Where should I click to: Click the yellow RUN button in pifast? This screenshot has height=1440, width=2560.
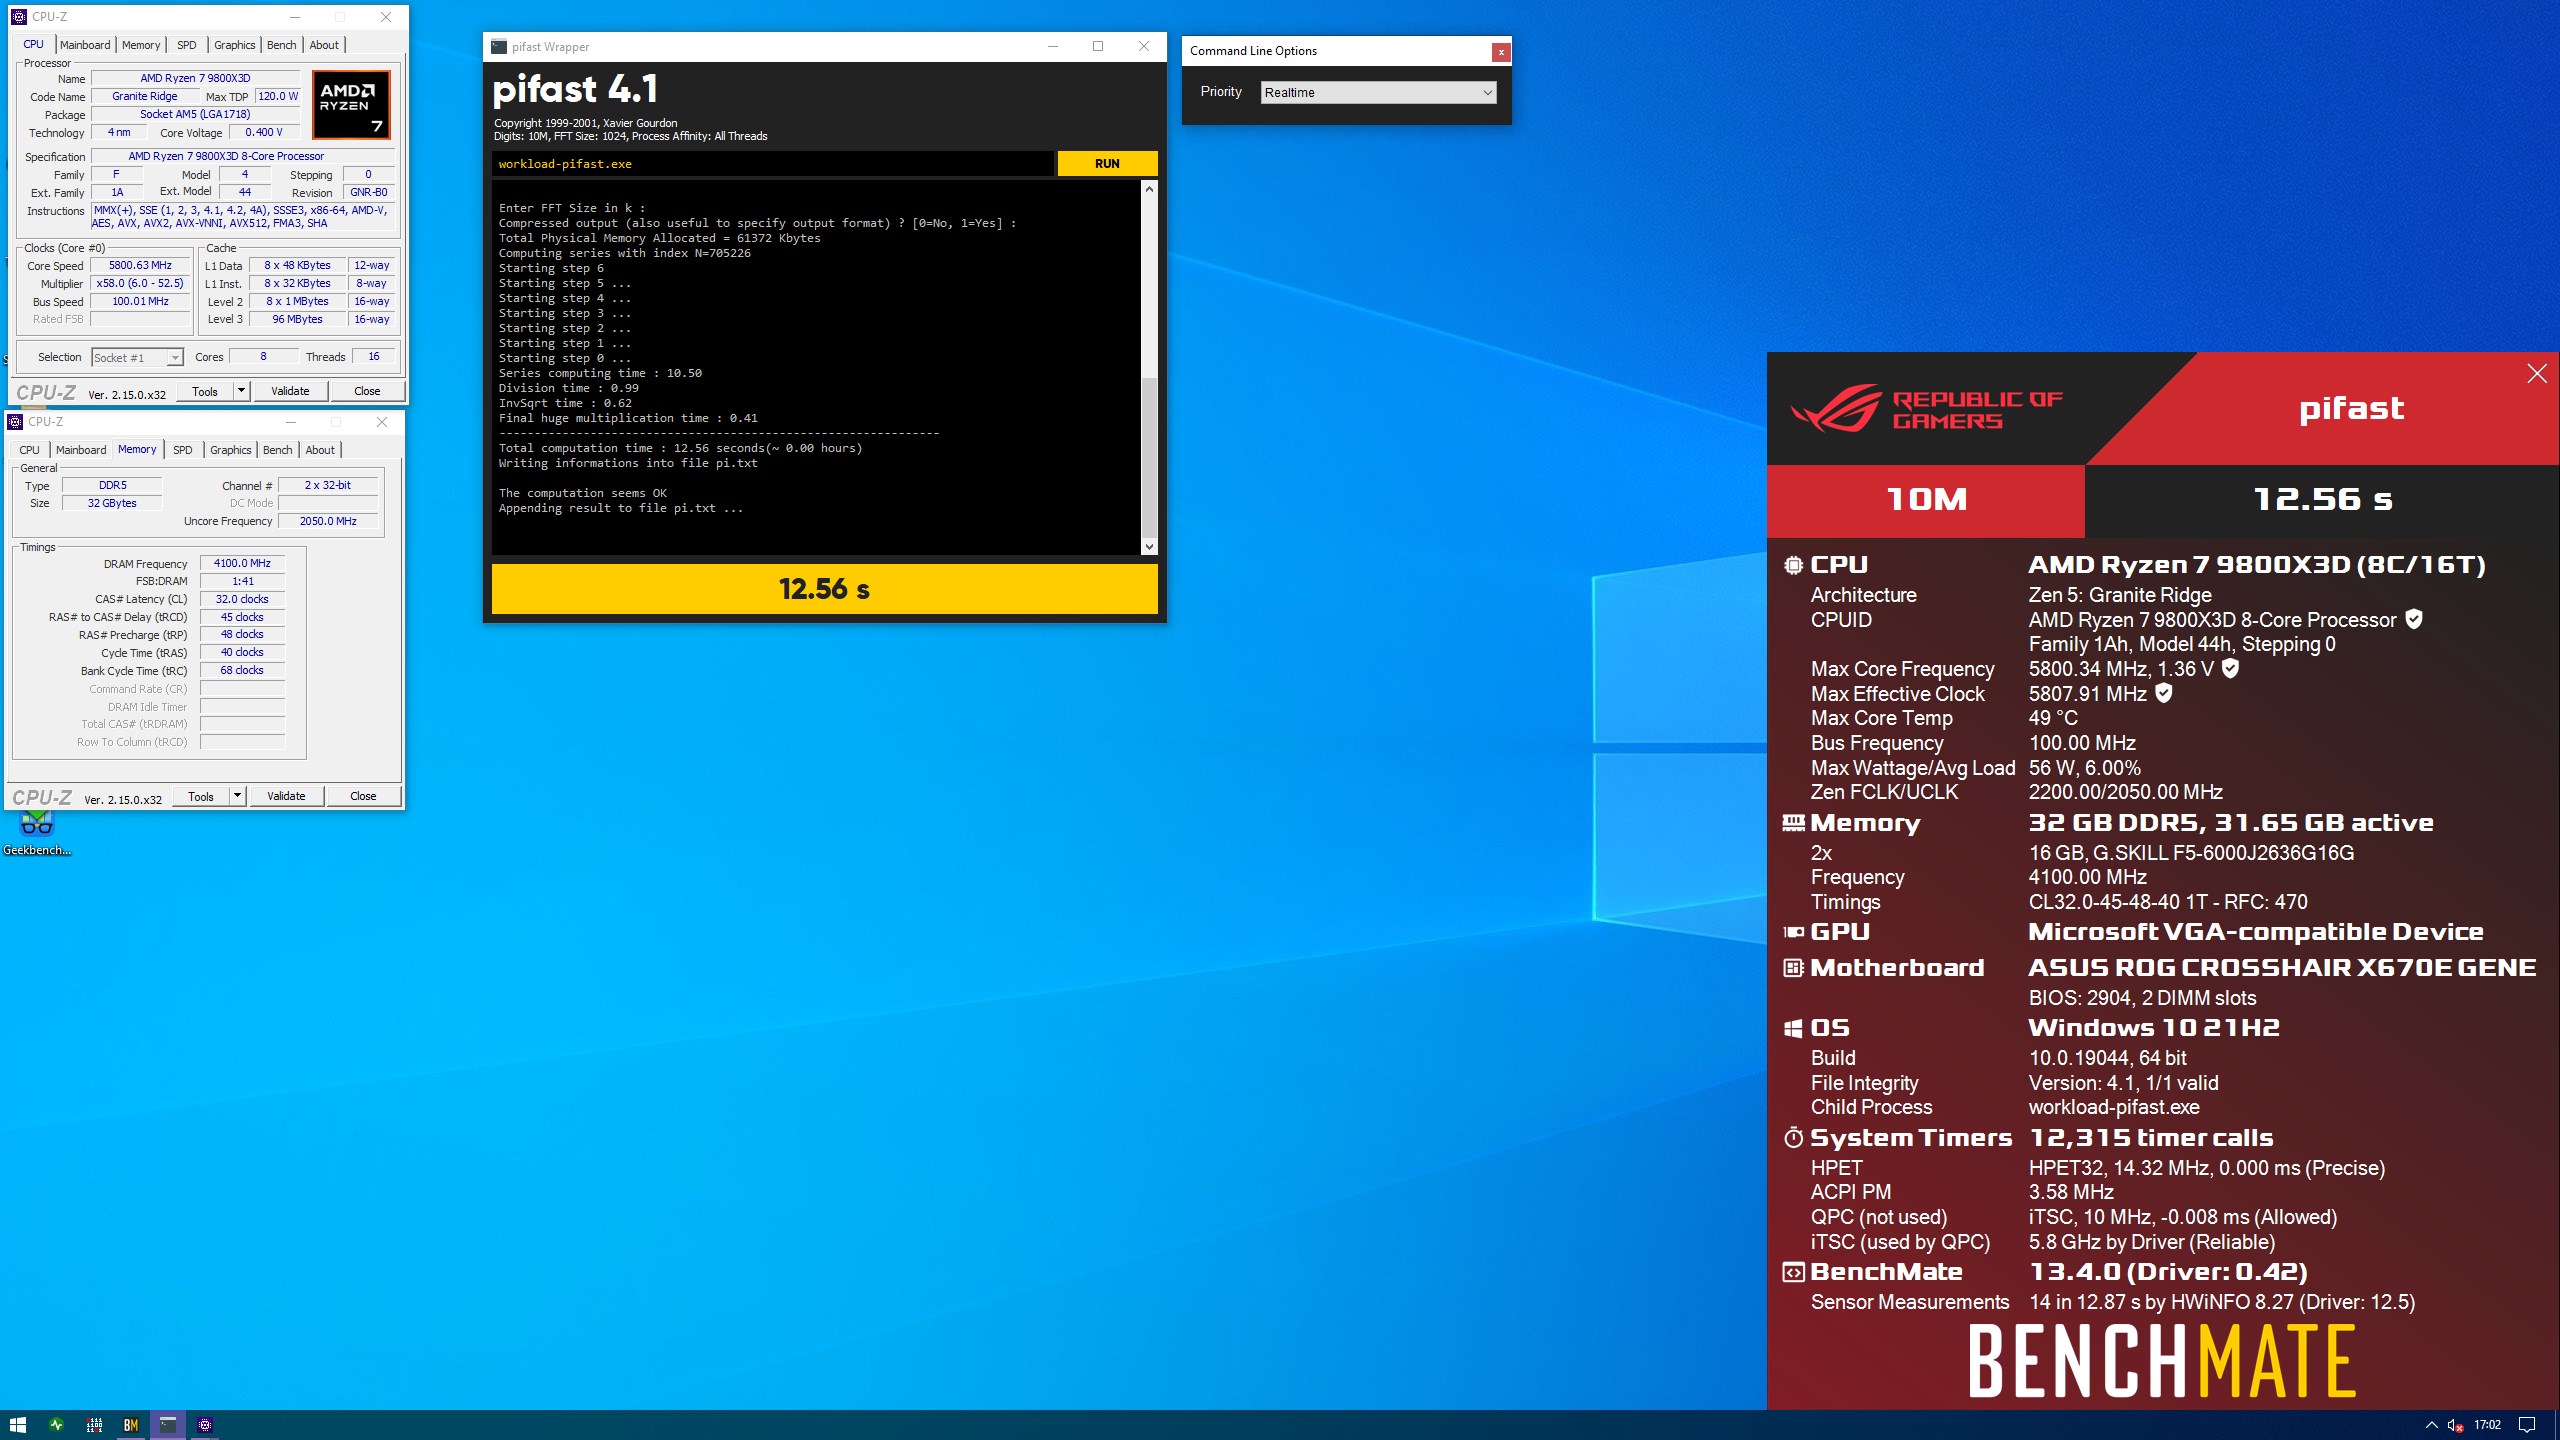click(x=1107, y=164)
